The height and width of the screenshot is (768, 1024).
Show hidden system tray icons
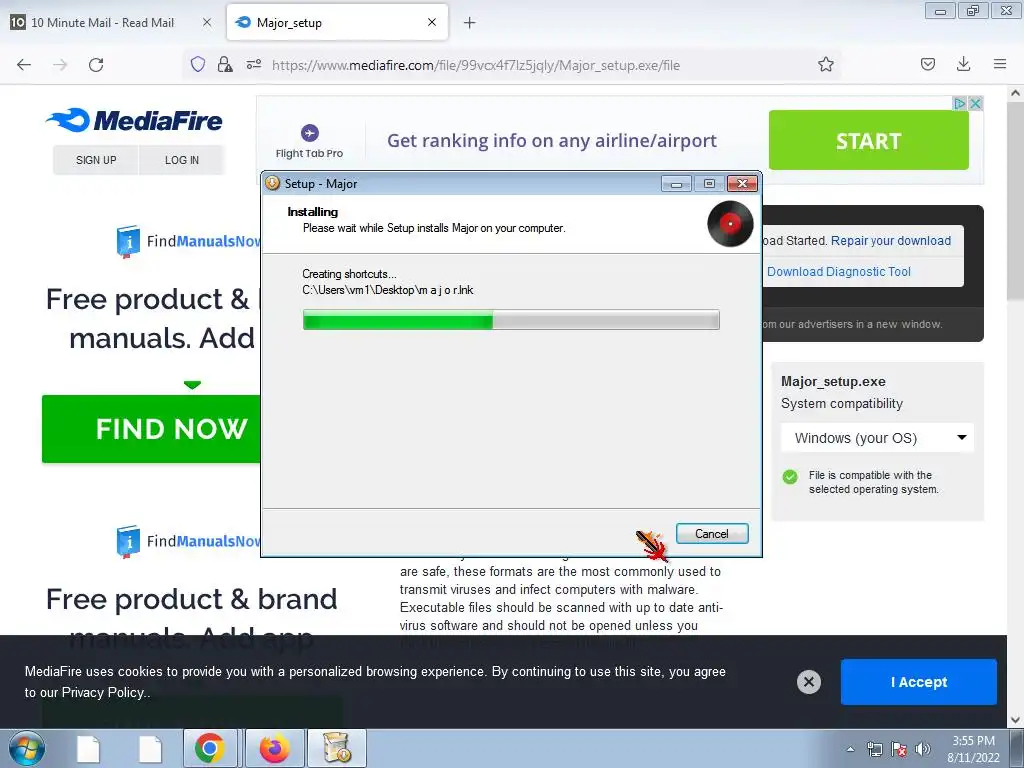point(850,749)
